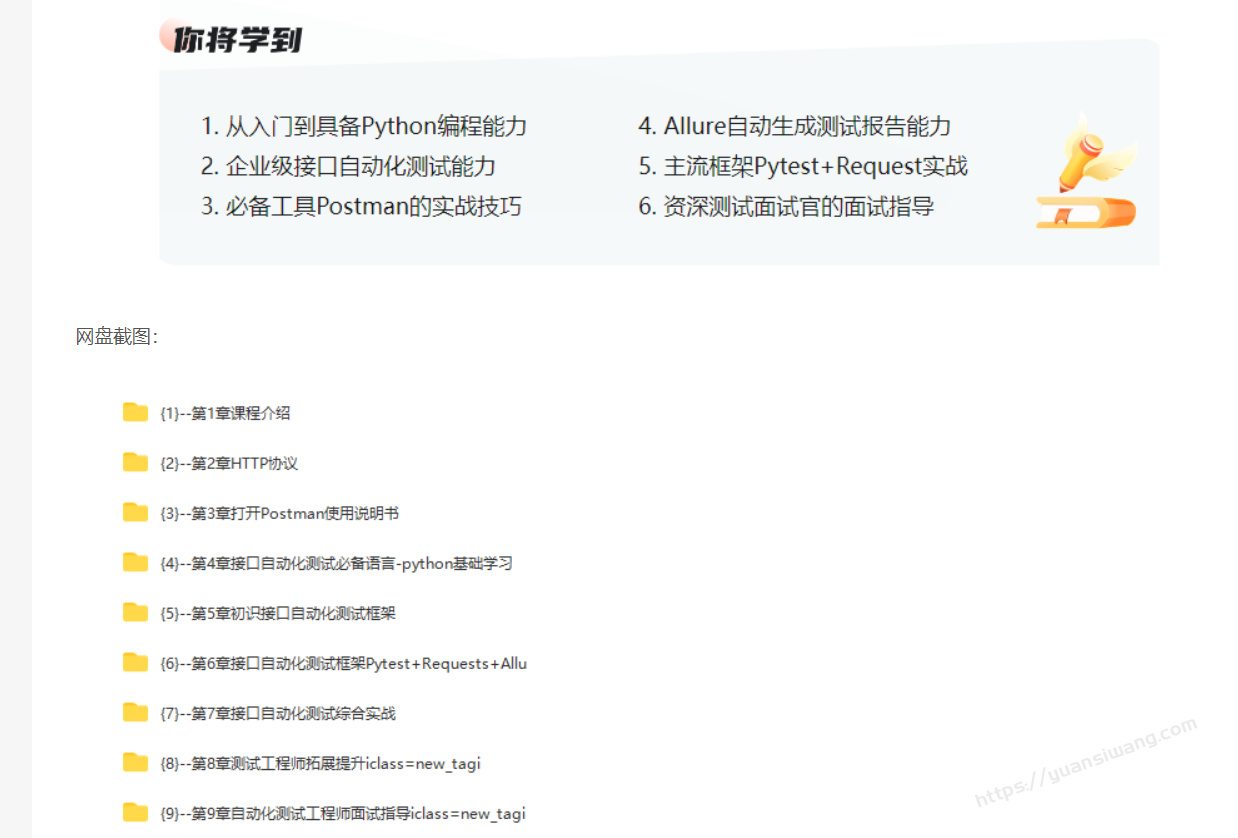The image size is (1238, 838).
Task: Select text {1}--第1章课程介绍
Action: point(225,413)
